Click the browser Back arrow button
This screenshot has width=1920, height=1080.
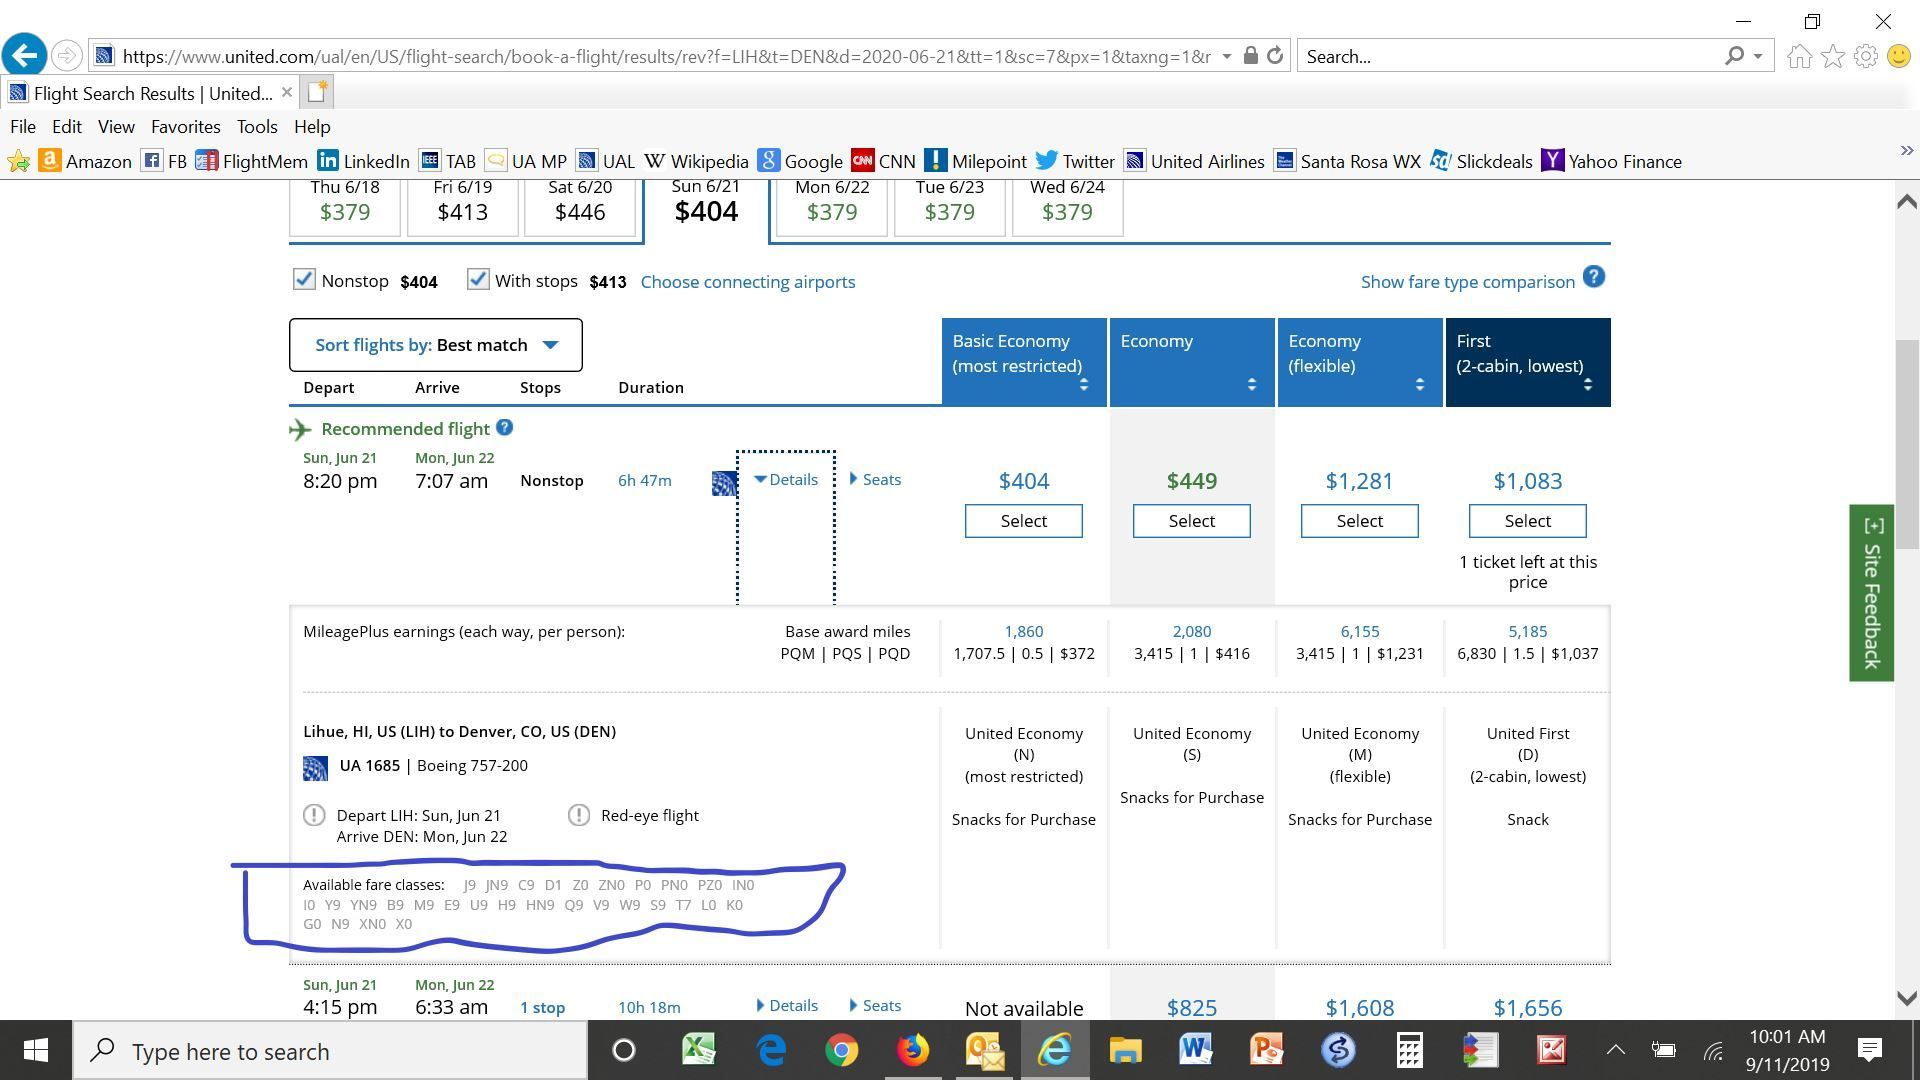[x=24, y=55]
